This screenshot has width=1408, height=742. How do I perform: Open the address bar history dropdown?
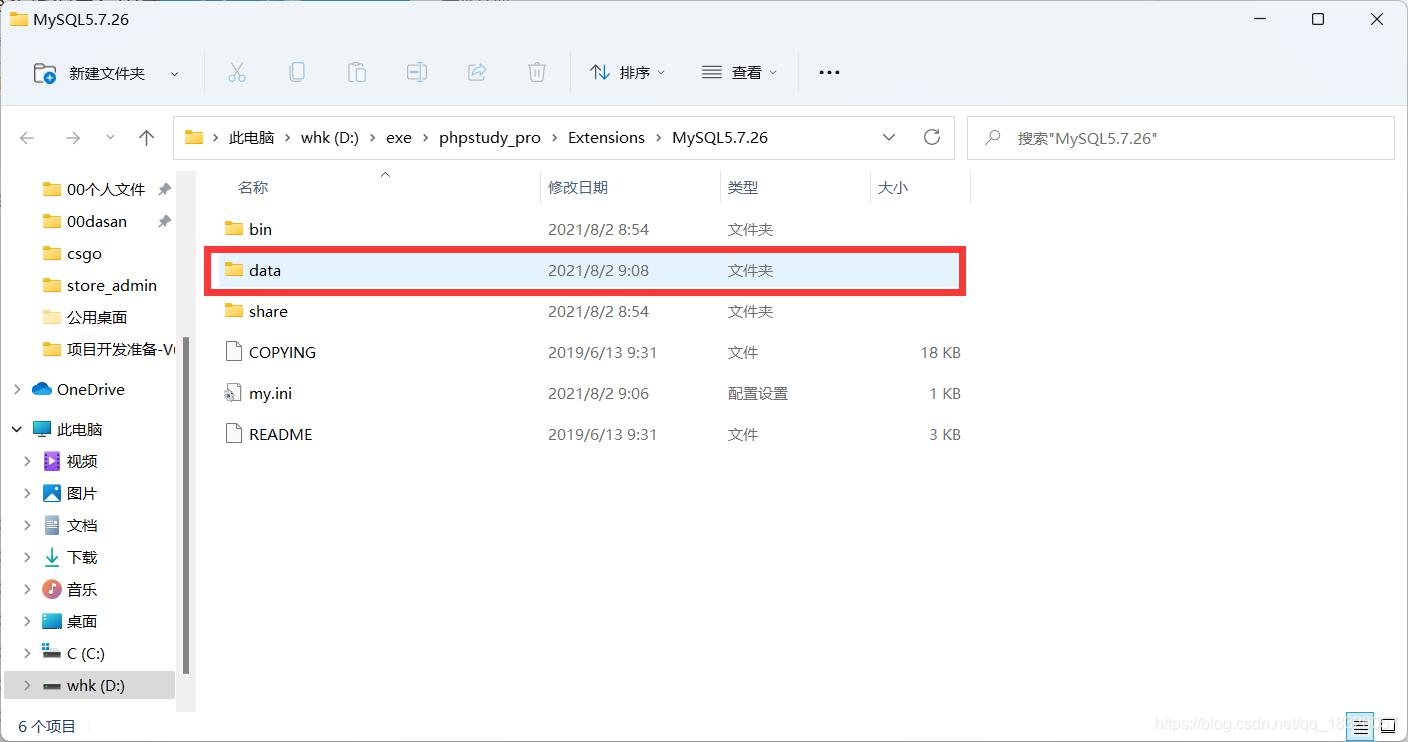[x=889, y=138]
